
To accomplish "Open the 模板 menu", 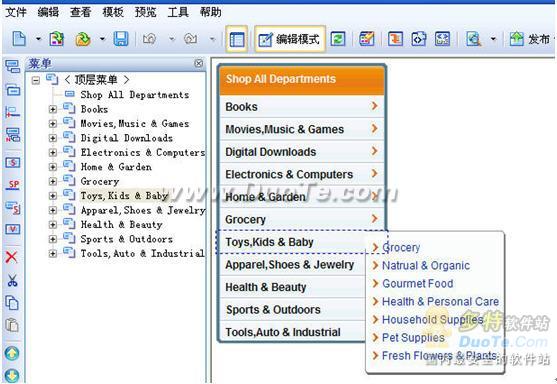I will point(113,12).
